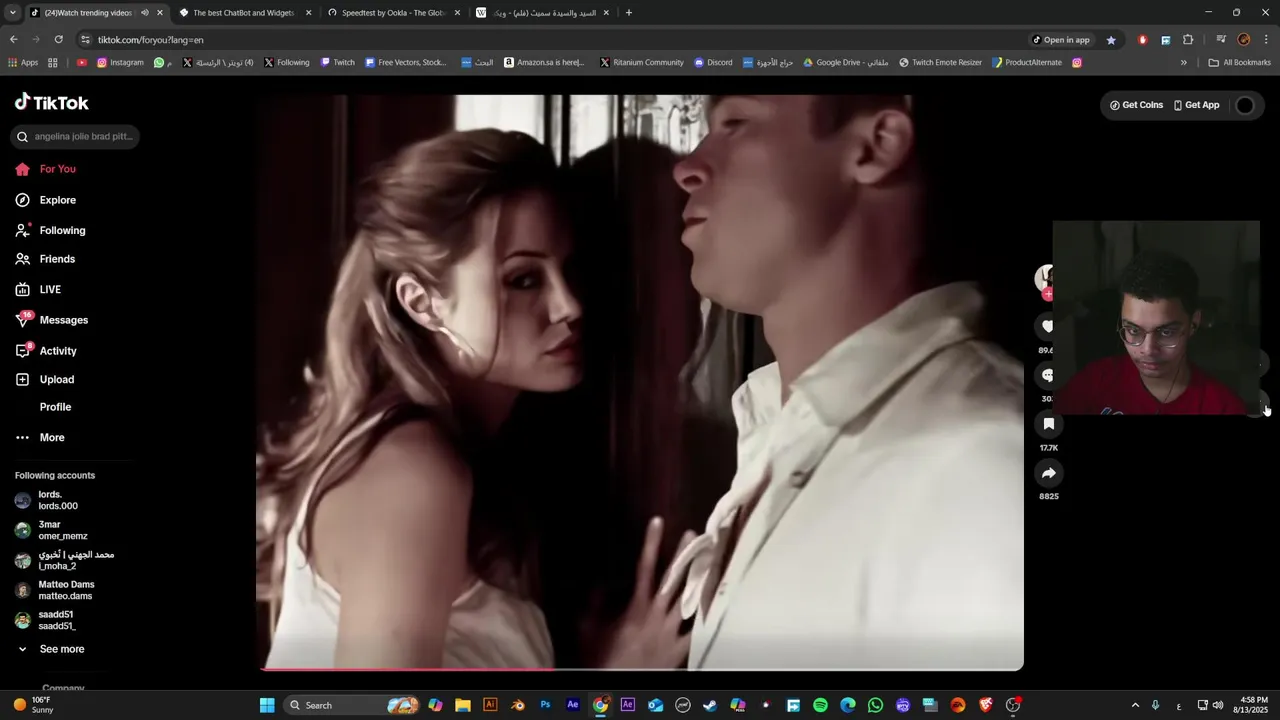
Task: Click Get App button
Action: click(x=1196, y=105)
